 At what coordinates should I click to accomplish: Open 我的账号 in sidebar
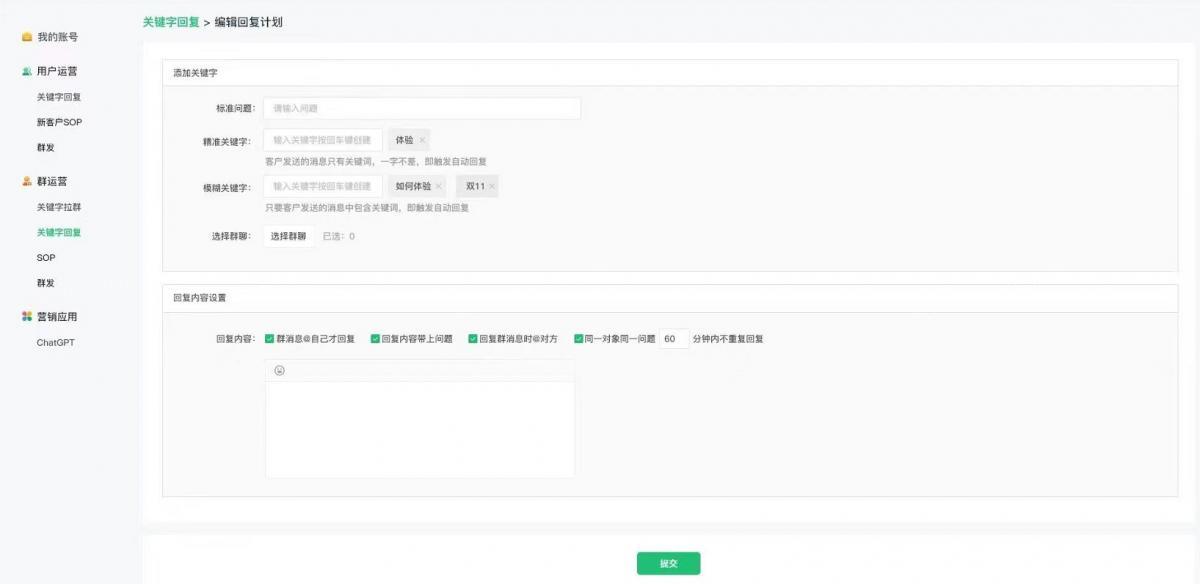(x=57, y=37)
